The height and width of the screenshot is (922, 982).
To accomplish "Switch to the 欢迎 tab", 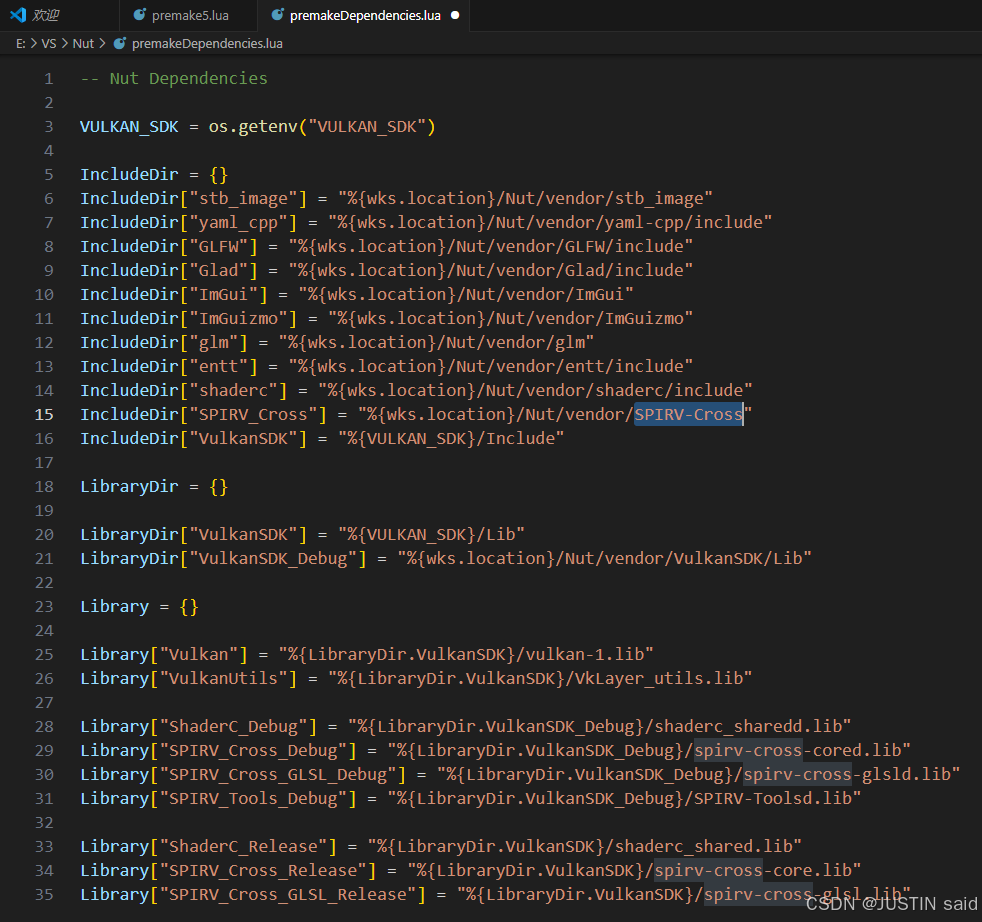I will (x=45, y=15).
